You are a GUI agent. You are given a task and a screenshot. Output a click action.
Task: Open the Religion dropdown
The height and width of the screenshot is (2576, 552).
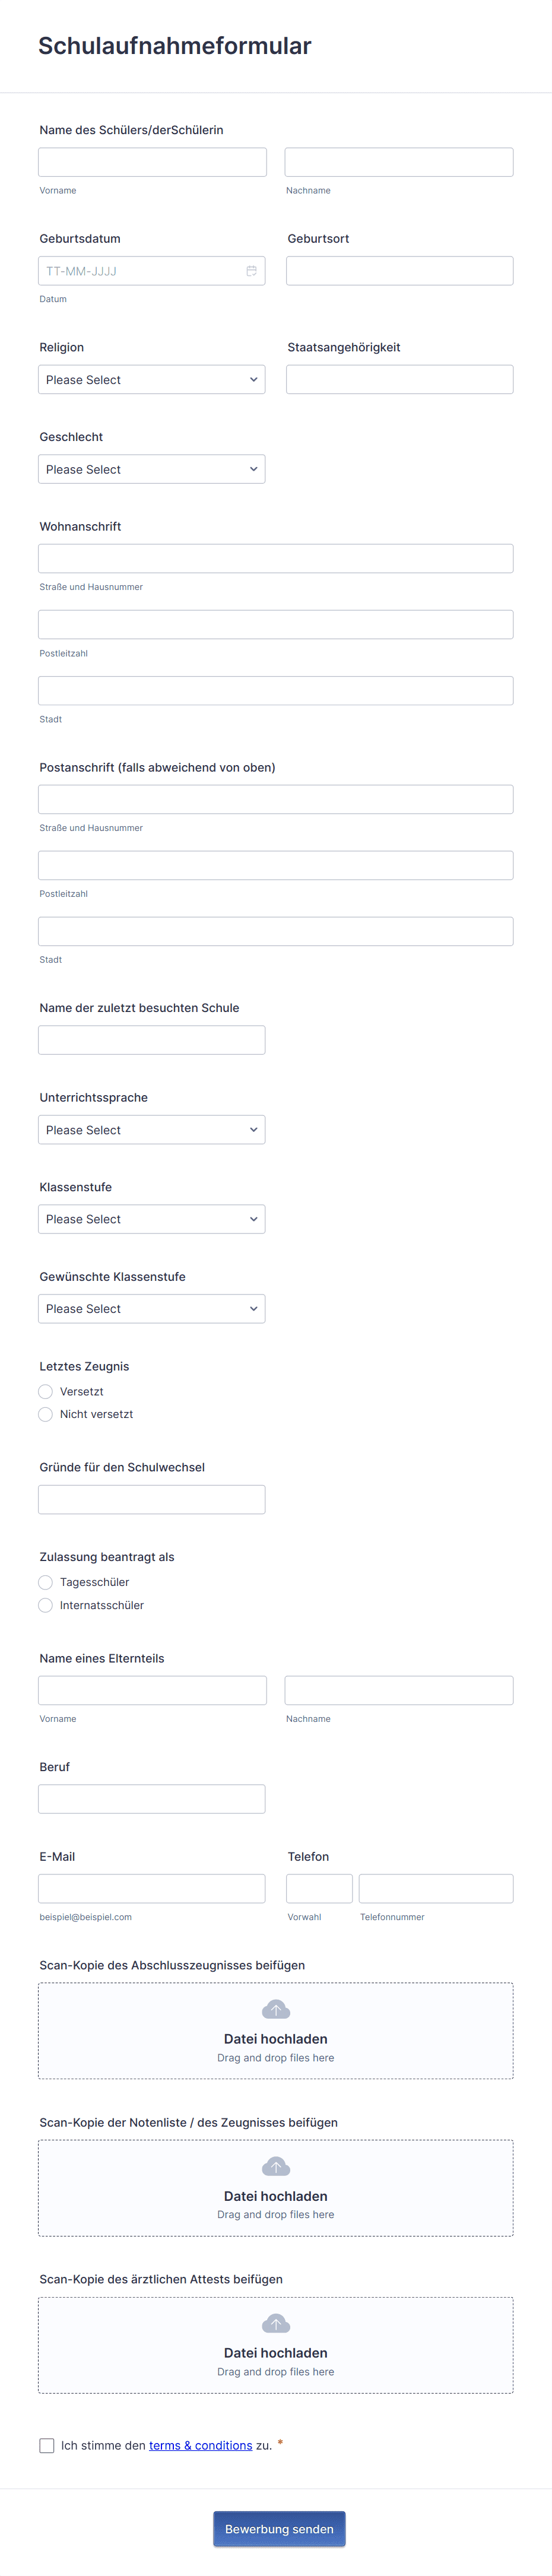pyautogui.click(x=151, y=379)
